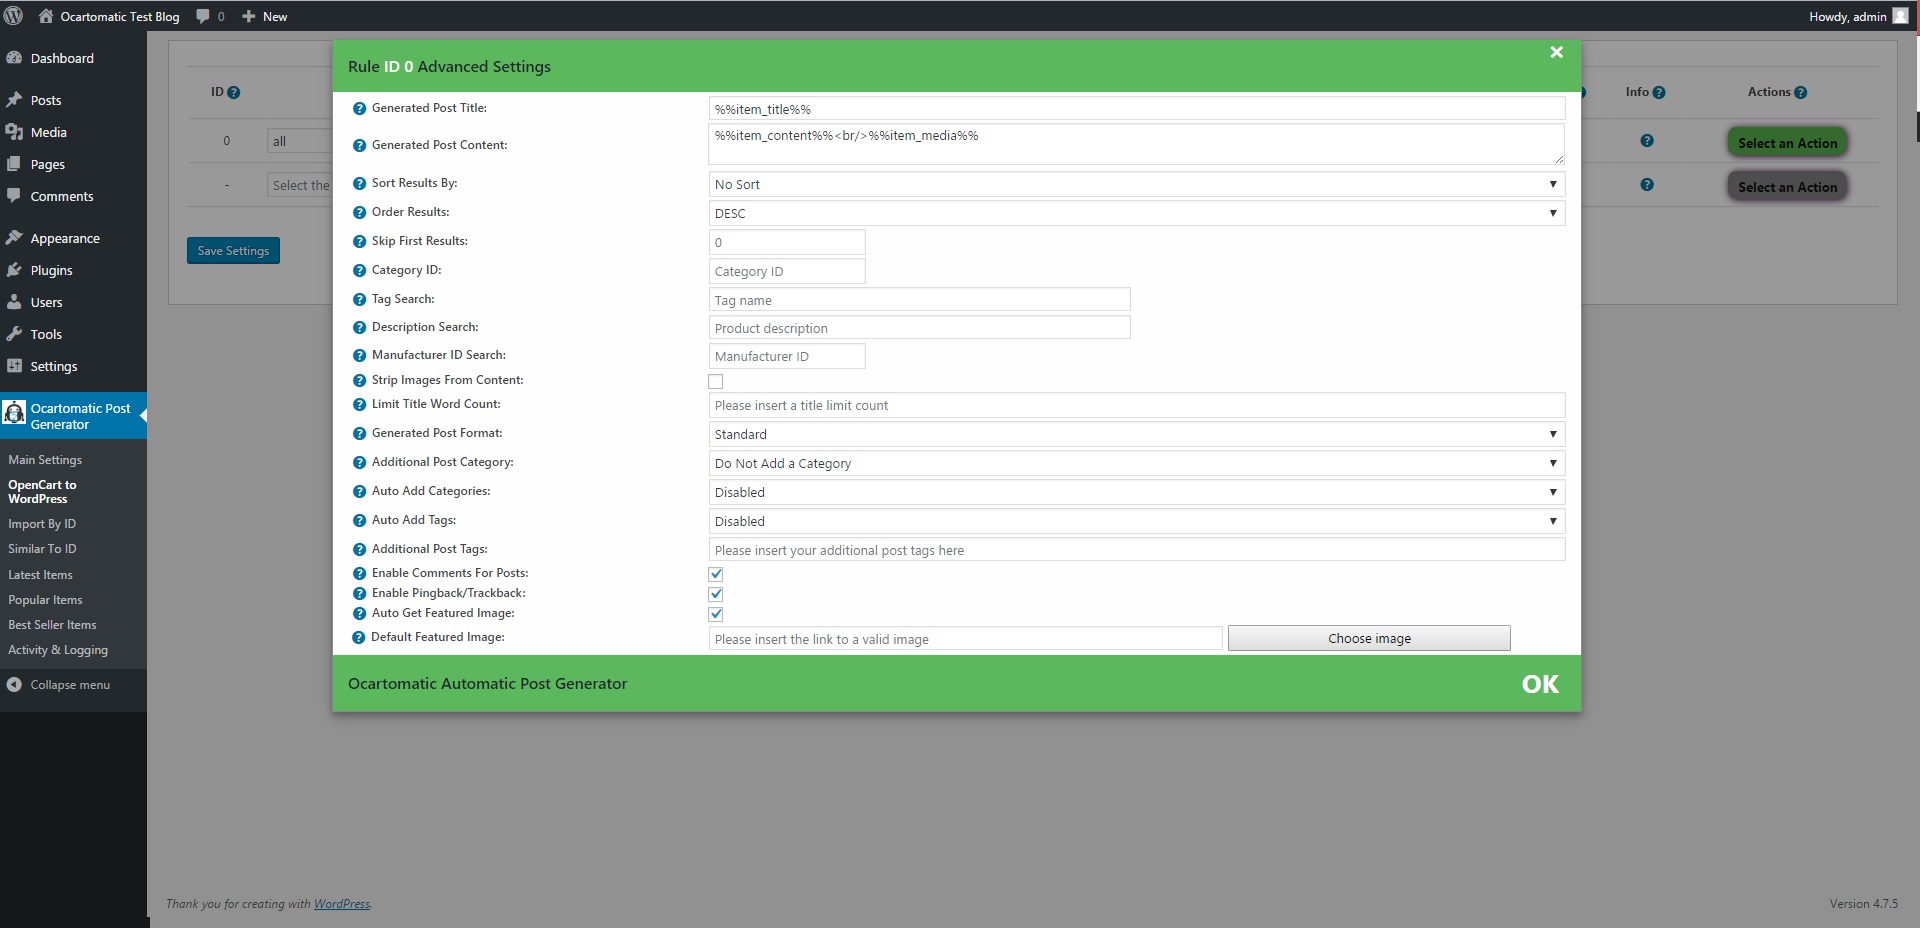Click Select an Action for rule 0
The width and height of the screenshot is (1920, 928).
tap(1787, 143)
